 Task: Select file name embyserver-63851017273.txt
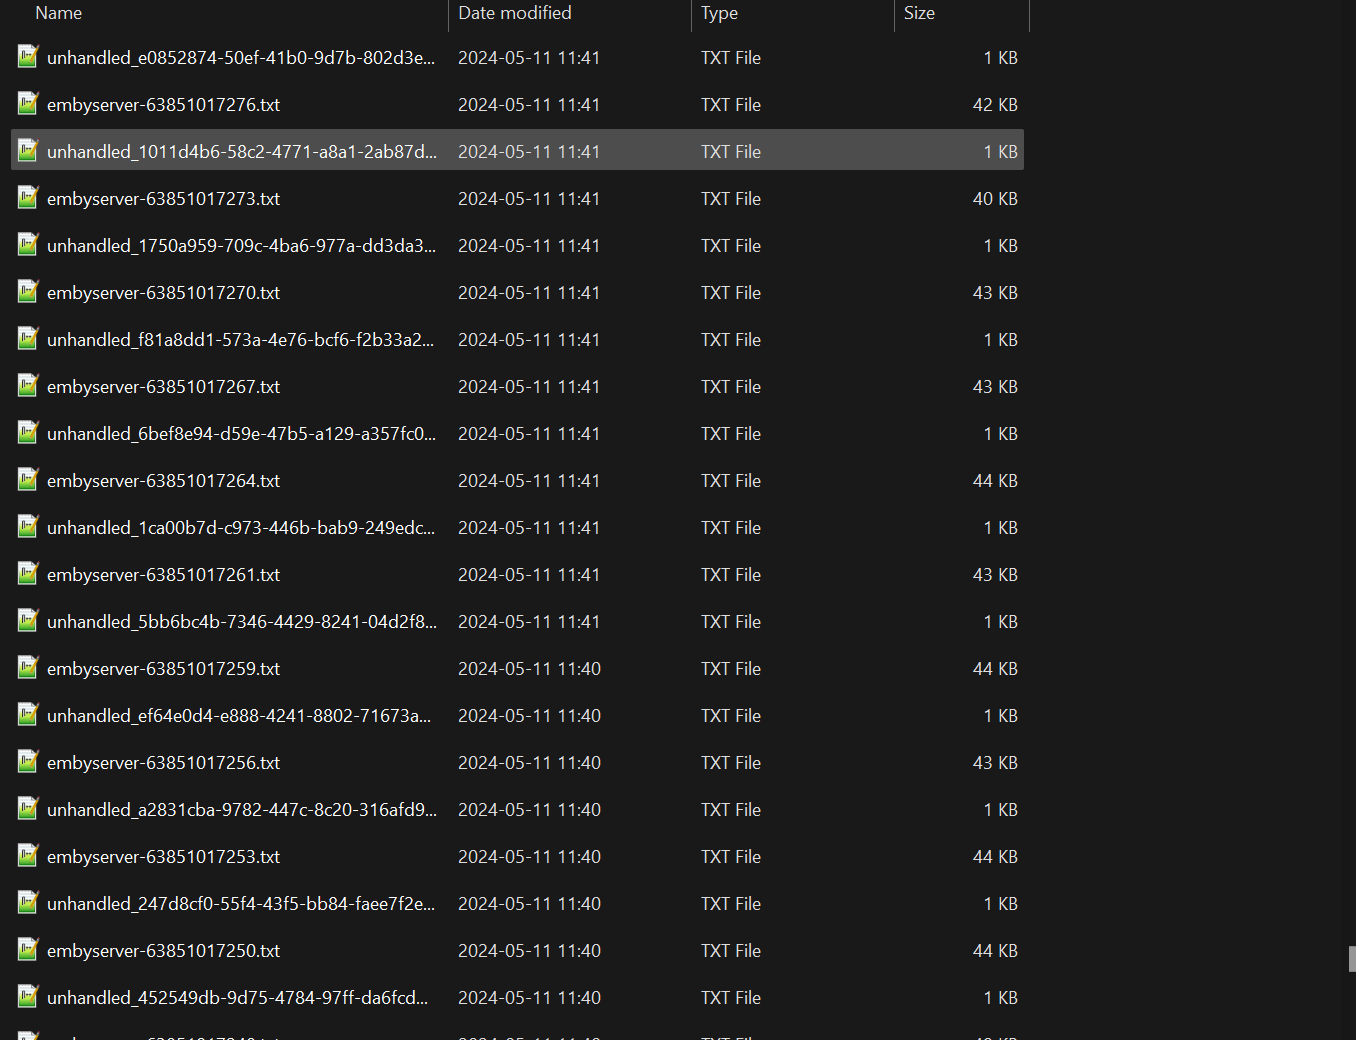[163, 199]
